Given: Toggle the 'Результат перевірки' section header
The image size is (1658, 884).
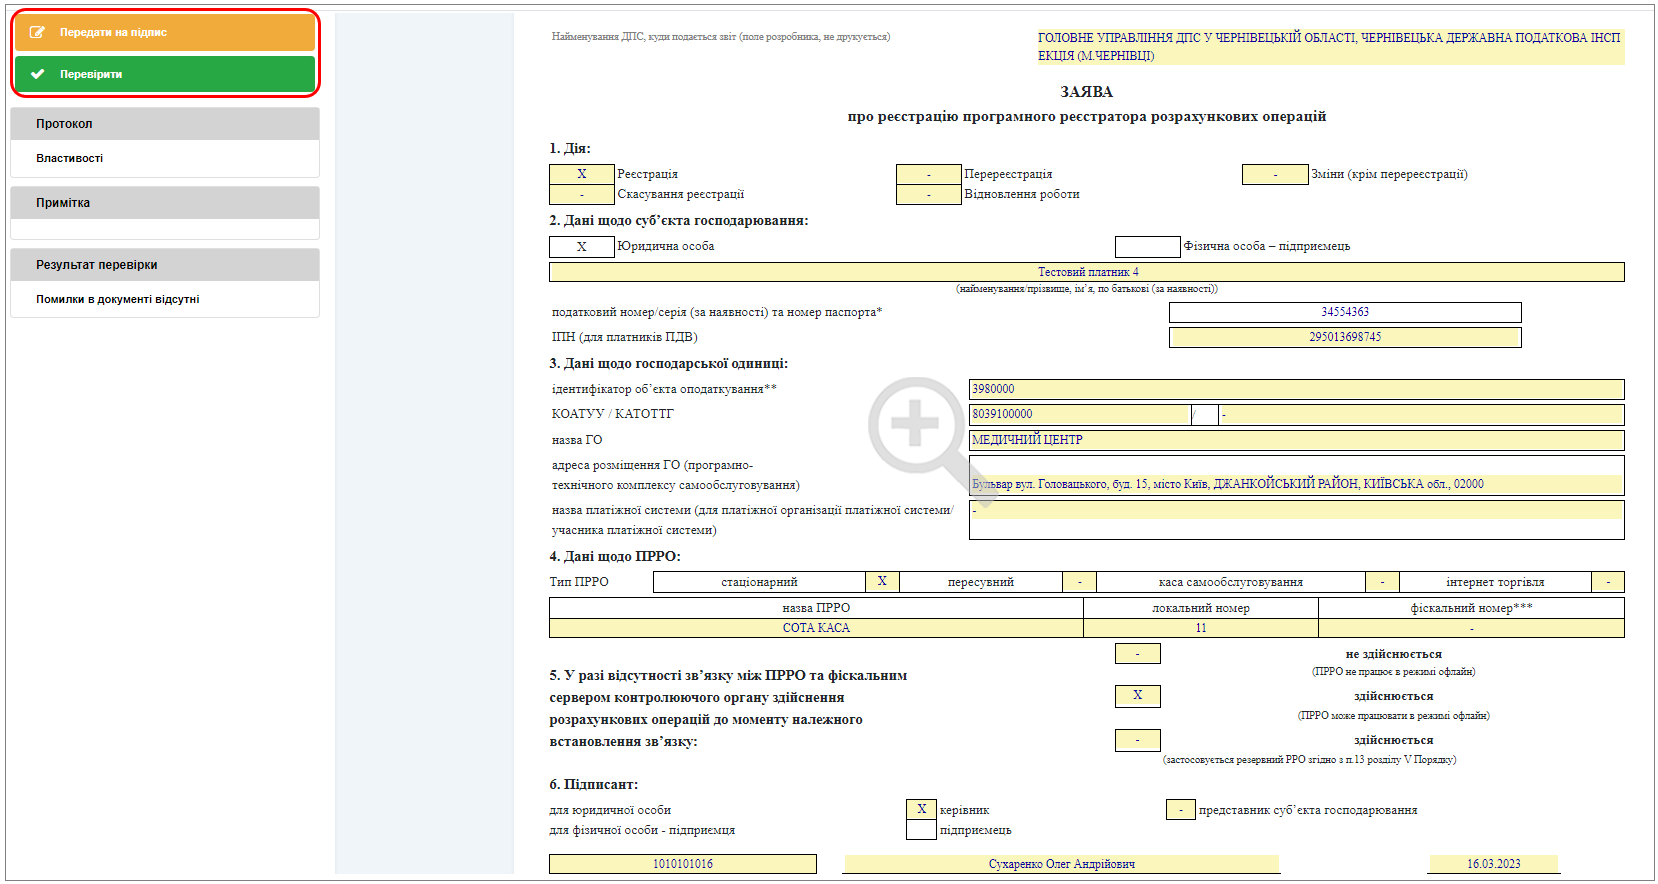Looking at the screenshot, I should [x=165, y=265].
